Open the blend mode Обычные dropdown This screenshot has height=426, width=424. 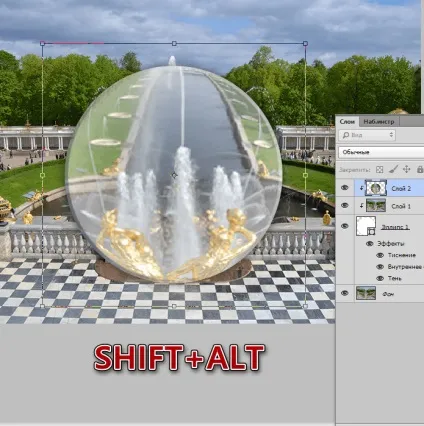(x=381, y=152)
